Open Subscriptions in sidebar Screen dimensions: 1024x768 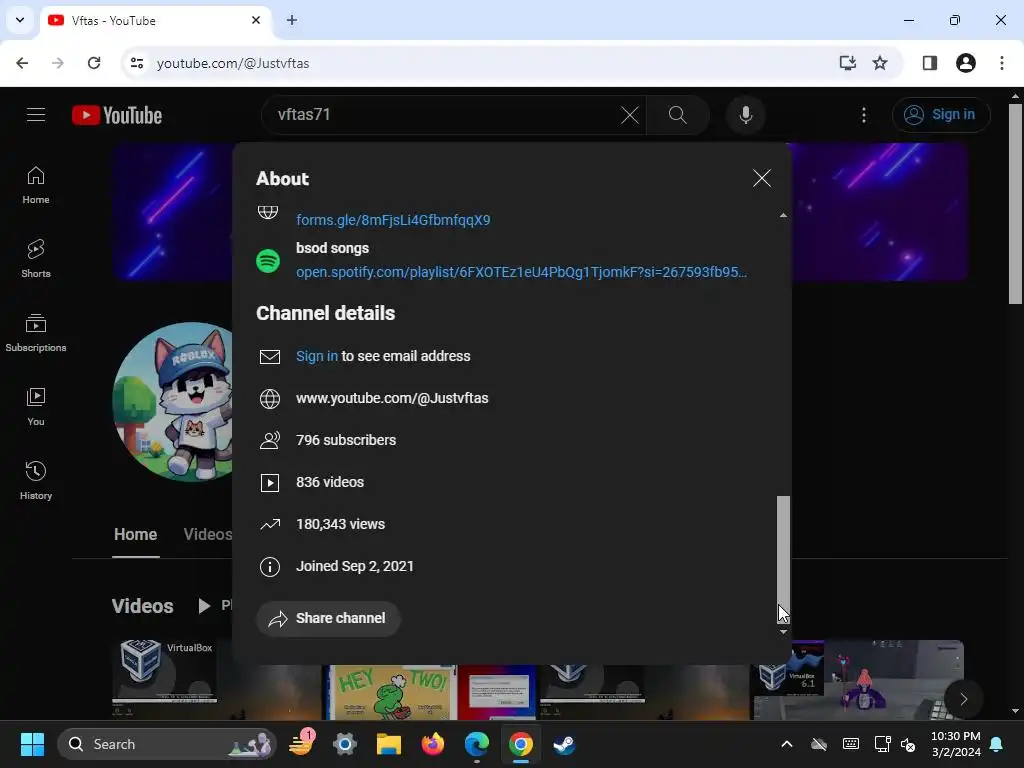[36, 333]
